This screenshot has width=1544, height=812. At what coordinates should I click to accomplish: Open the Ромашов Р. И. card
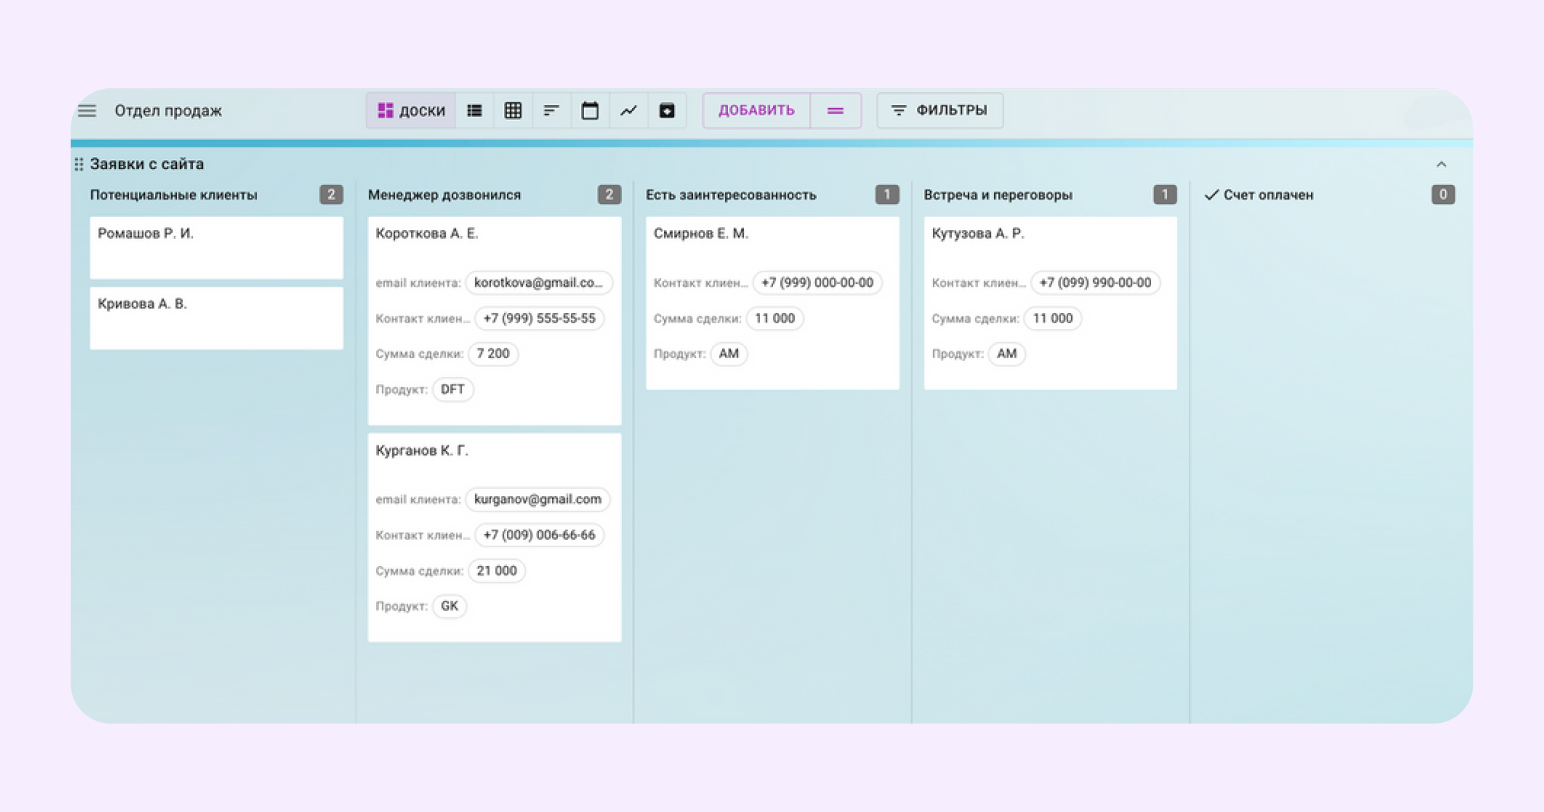tap(216, 247)
